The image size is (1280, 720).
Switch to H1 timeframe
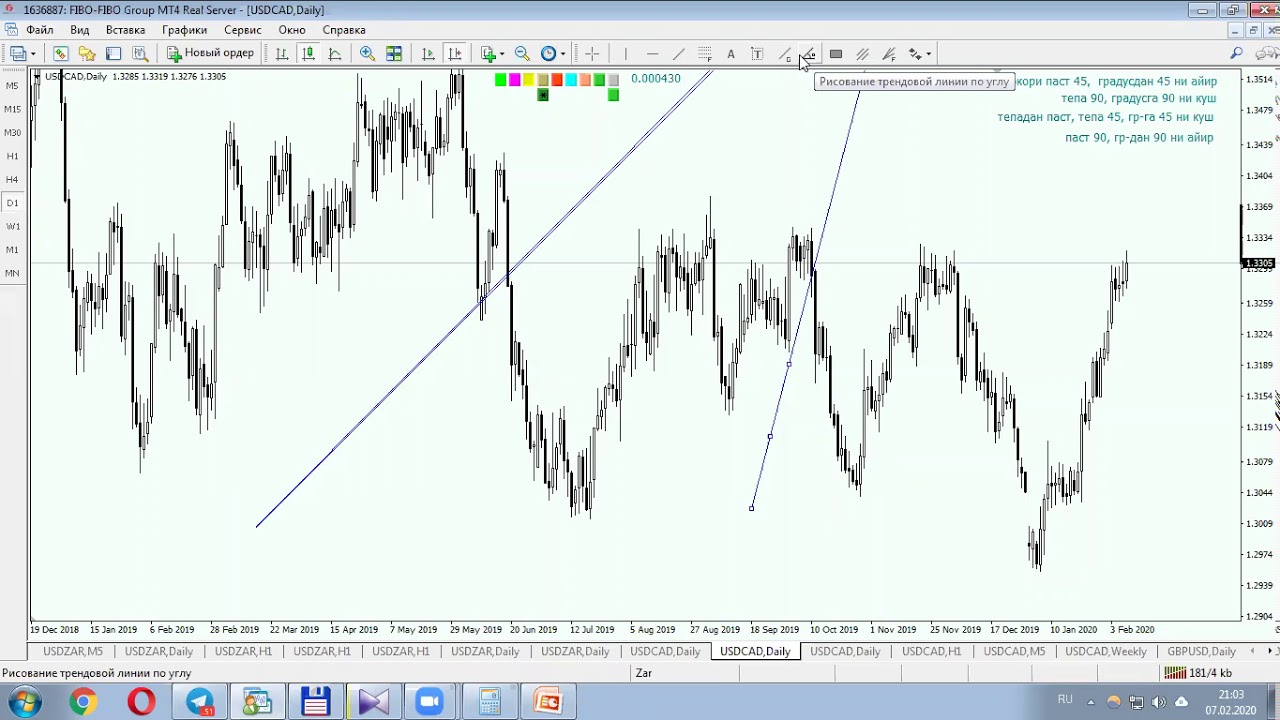(12, 156)
